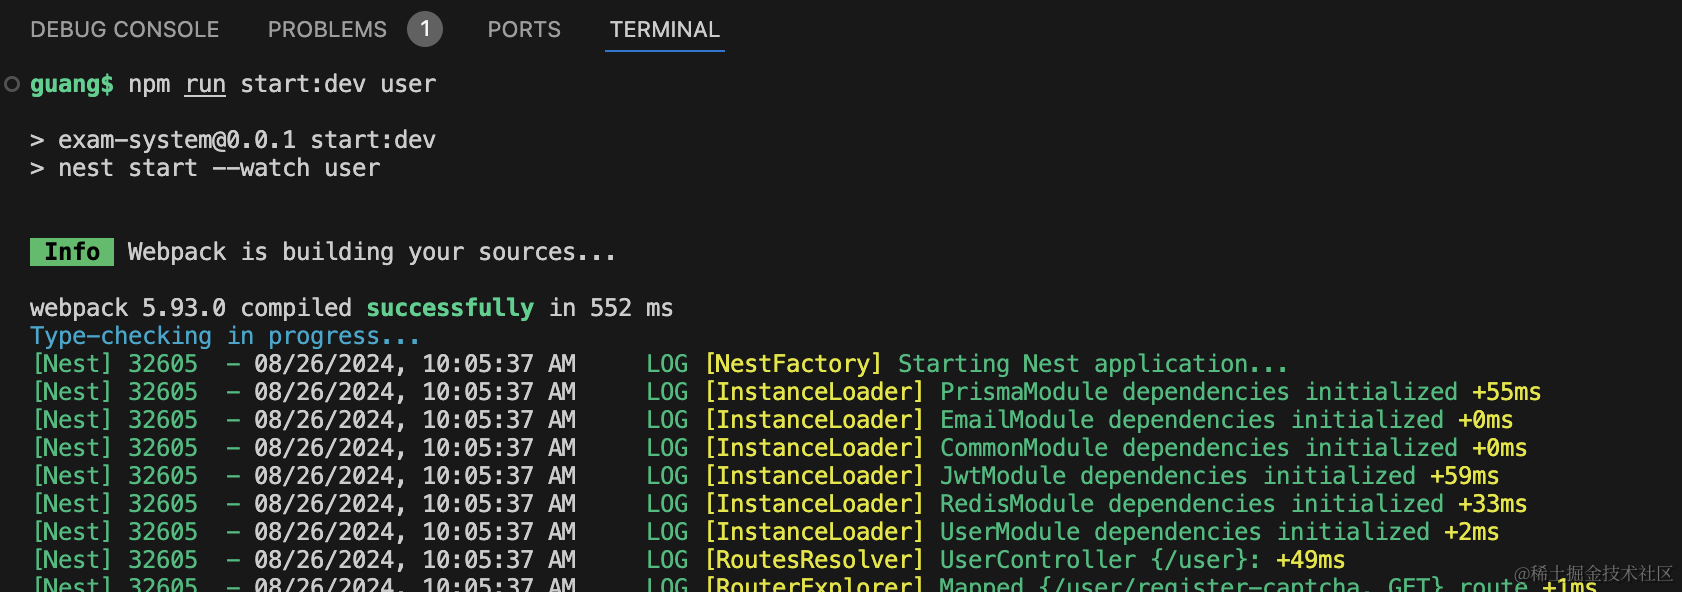Image resolution: width=1682 pixels, height=592 pixels.
Task: Click the green "guang$" shell prompt
Action: pyautogui.click(x=72, y=84)
